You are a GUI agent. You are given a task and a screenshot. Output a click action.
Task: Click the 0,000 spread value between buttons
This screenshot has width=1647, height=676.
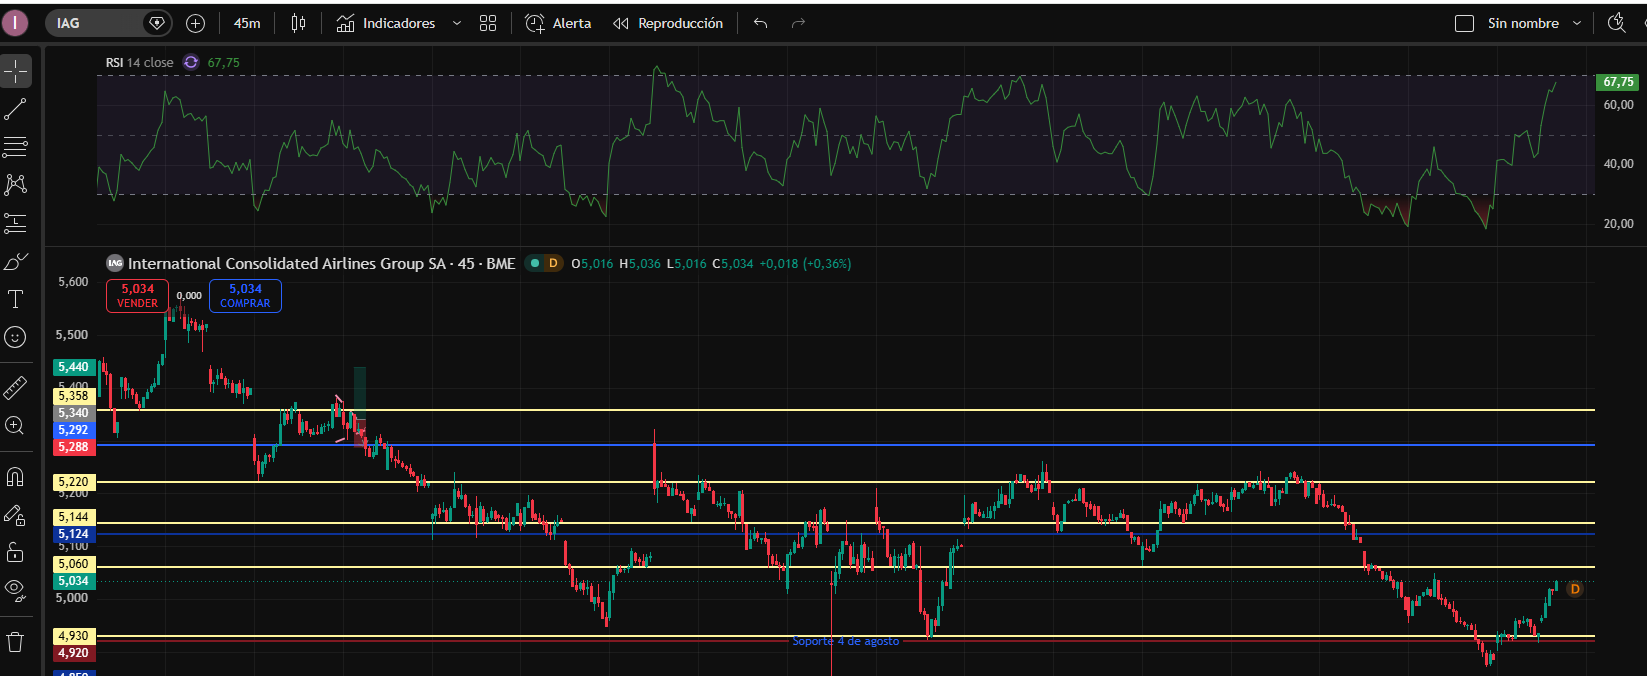click(189, 296)
